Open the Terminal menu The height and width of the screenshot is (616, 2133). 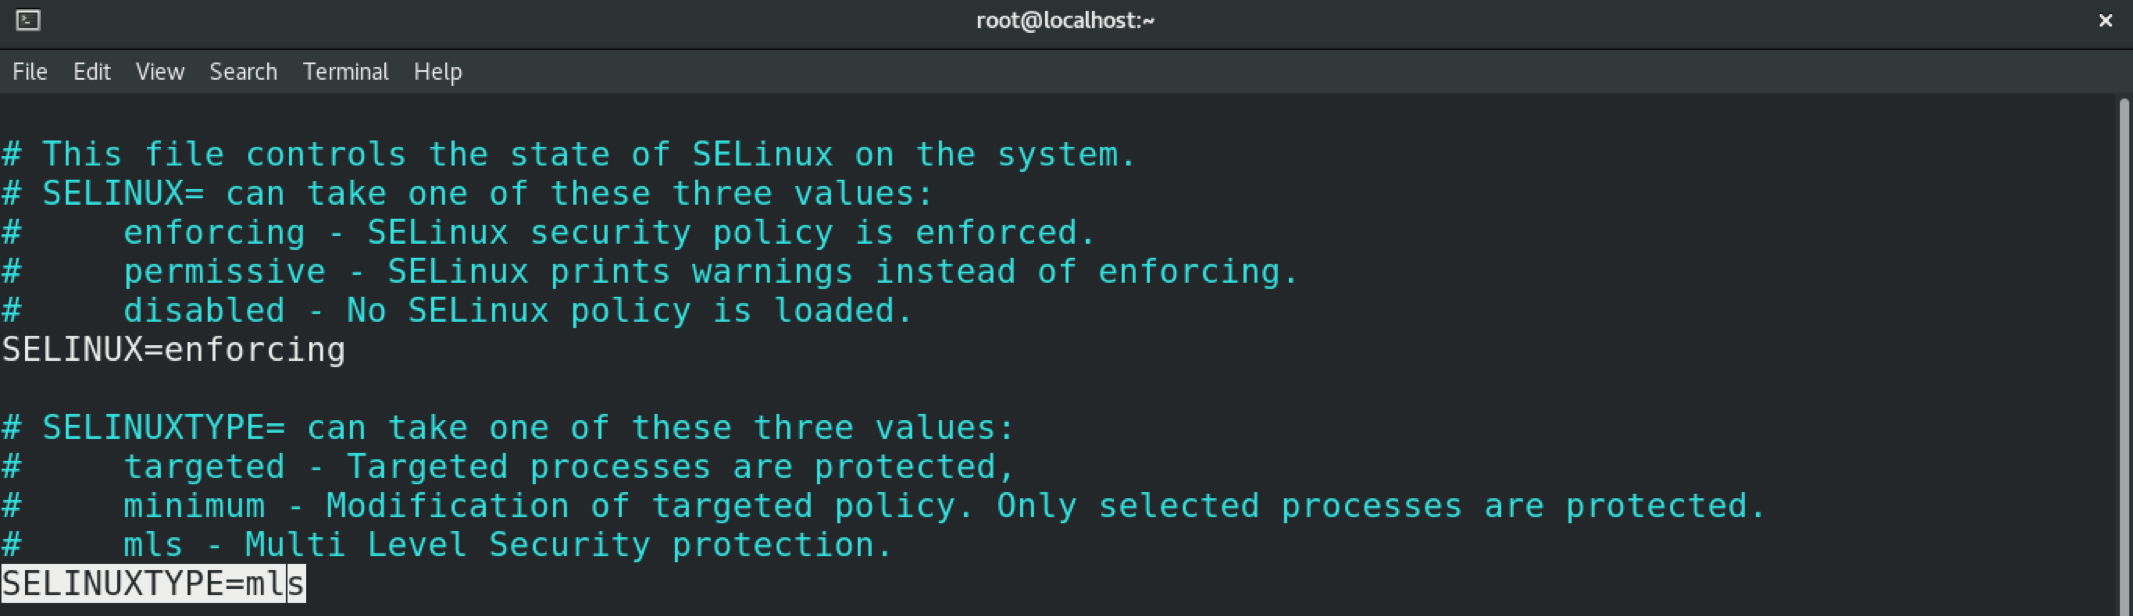pos(345,72)
